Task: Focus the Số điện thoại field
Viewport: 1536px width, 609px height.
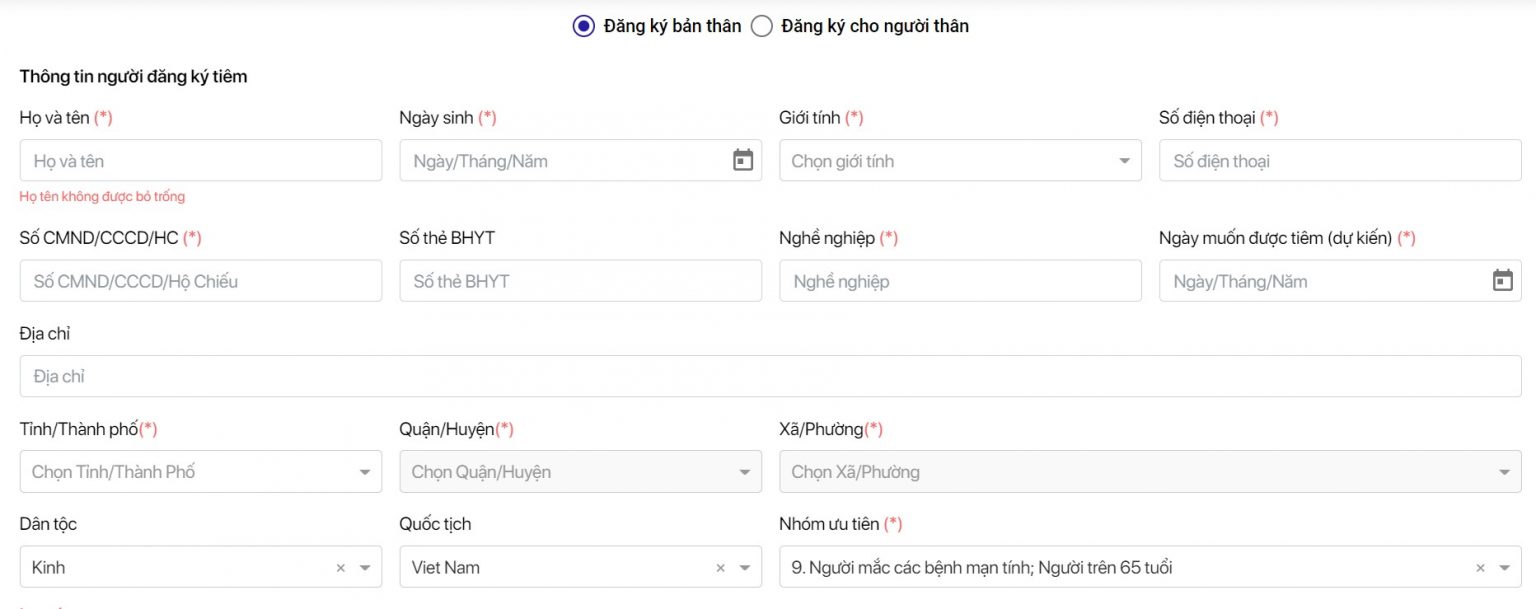Action: (1339, 161)
